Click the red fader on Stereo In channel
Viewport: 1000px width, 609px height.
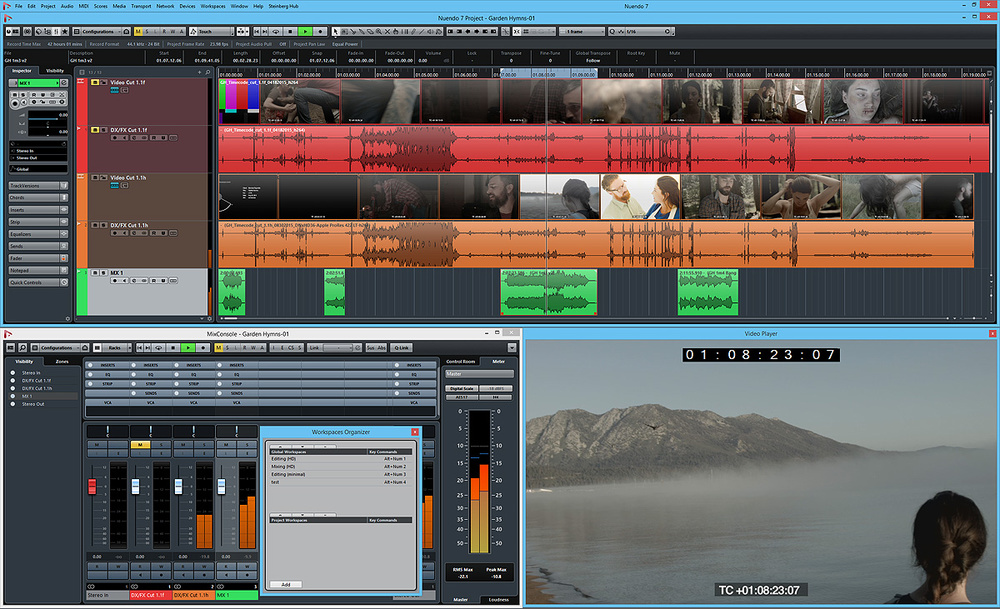(93, 486)
